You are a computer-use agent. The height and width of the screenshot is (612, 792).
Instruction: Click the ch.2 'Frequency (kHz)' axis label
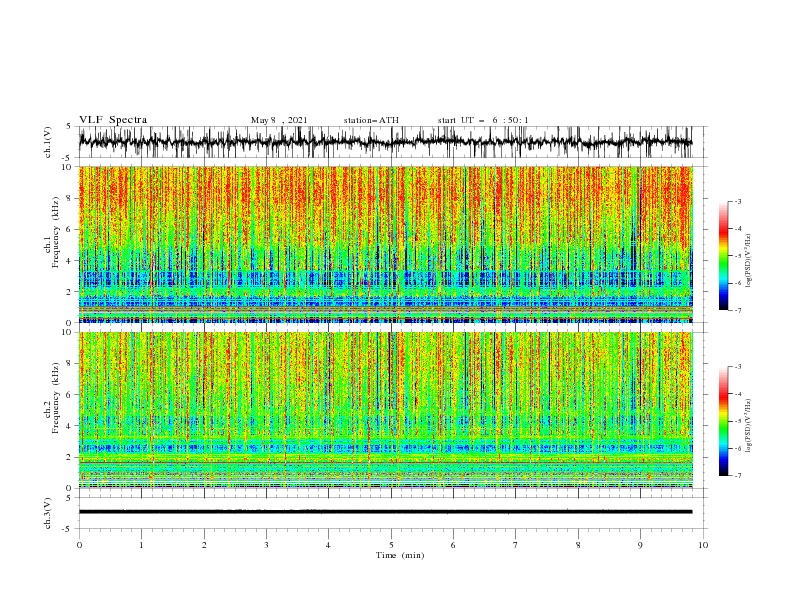click(x=56, y=399)
